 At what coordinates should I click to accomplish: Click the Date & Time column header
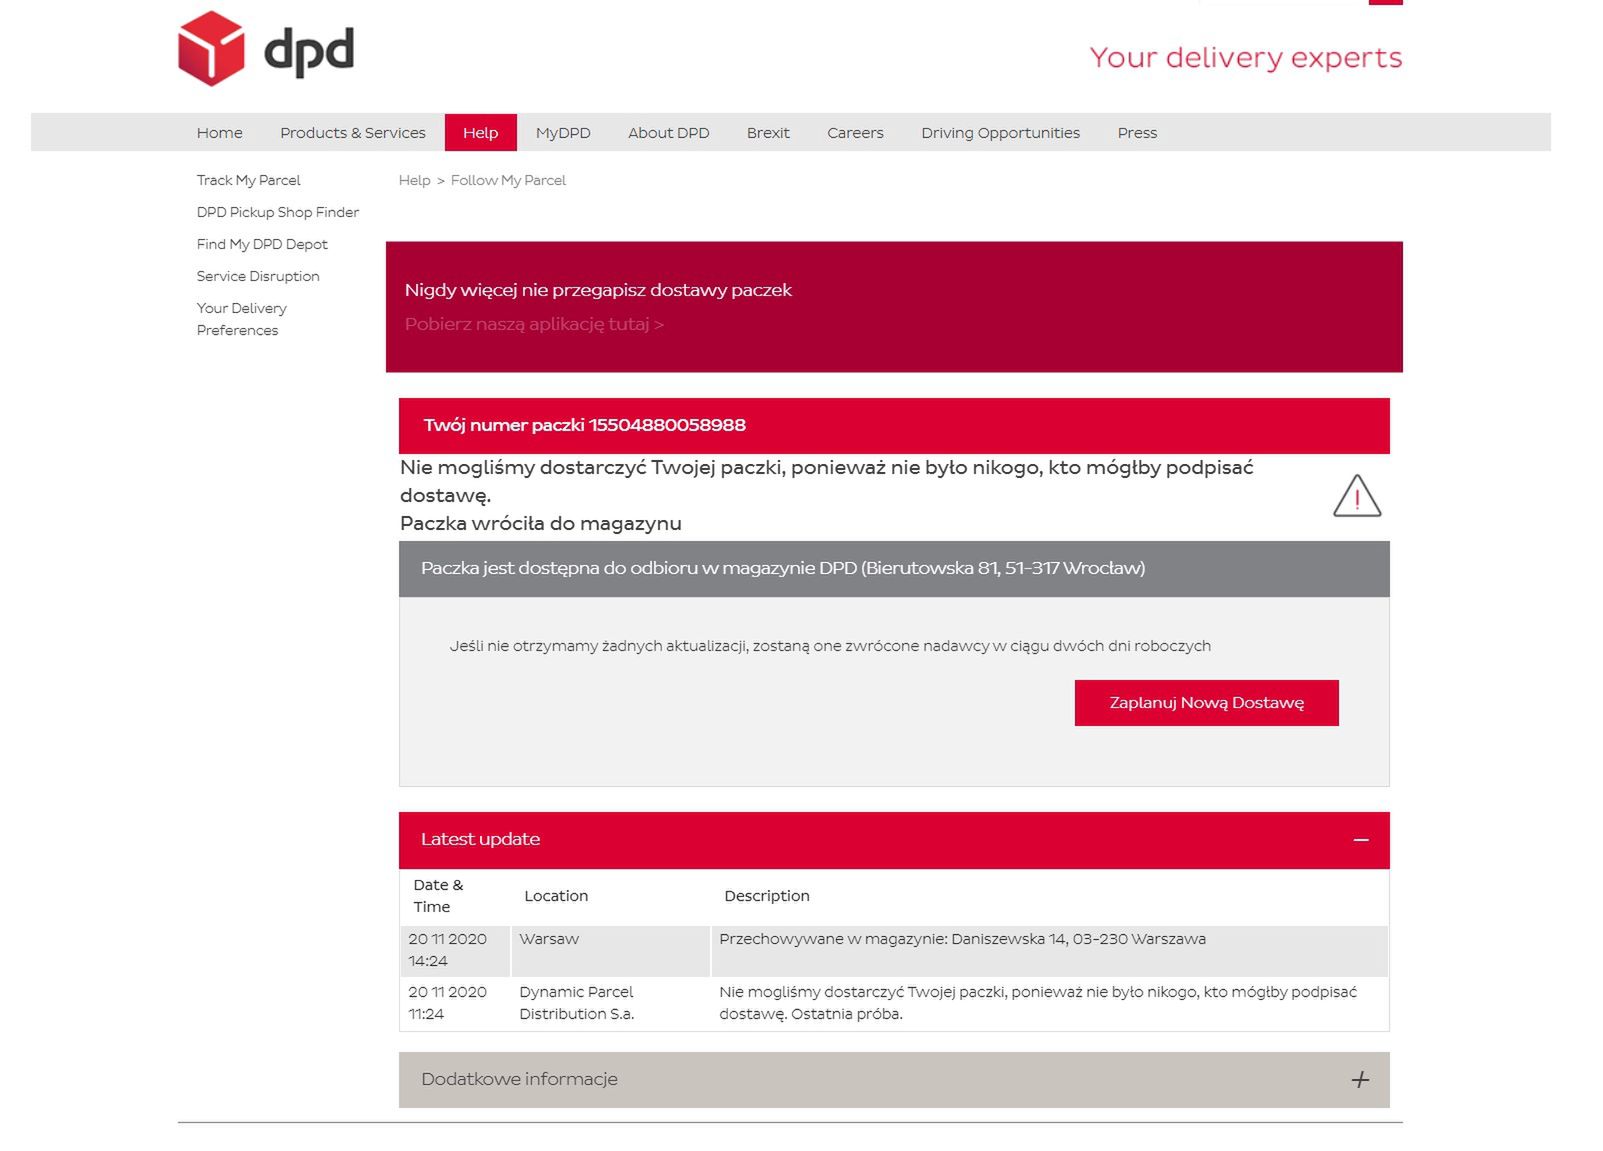click(x=438, y=896)
